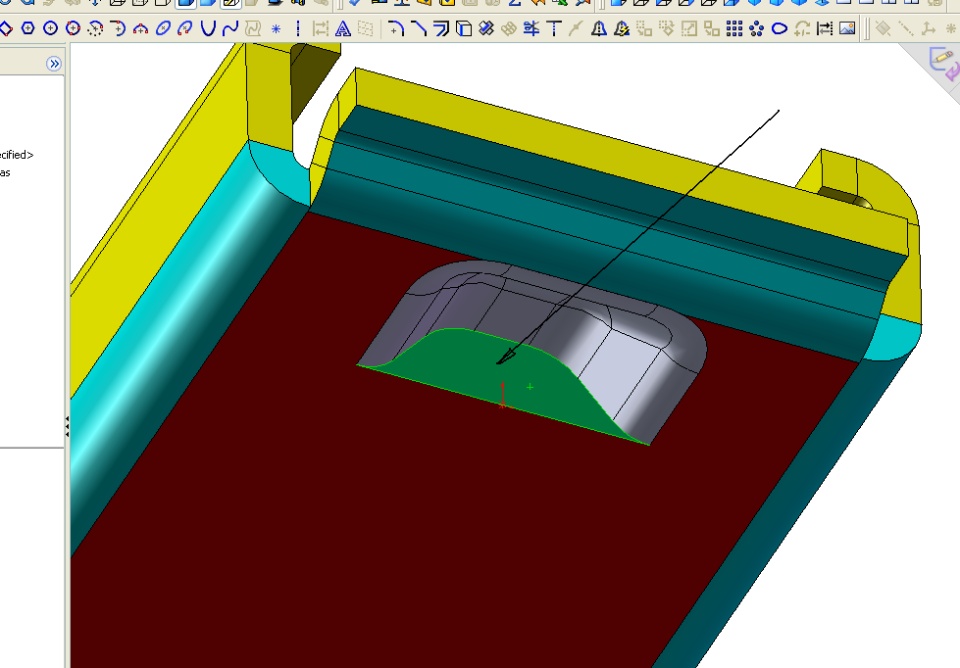Image resolution: width=960 pixels, height=668 pixels.
Task: Select the Modify Sketch tool
Action: 802,28
